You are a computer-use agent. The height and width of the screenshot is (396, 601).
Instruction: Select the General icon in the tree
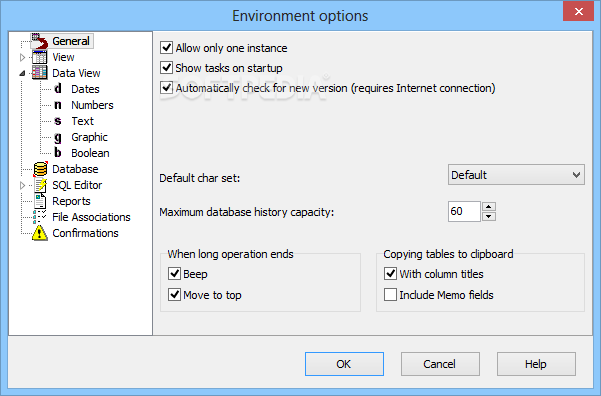click(40, 41)
